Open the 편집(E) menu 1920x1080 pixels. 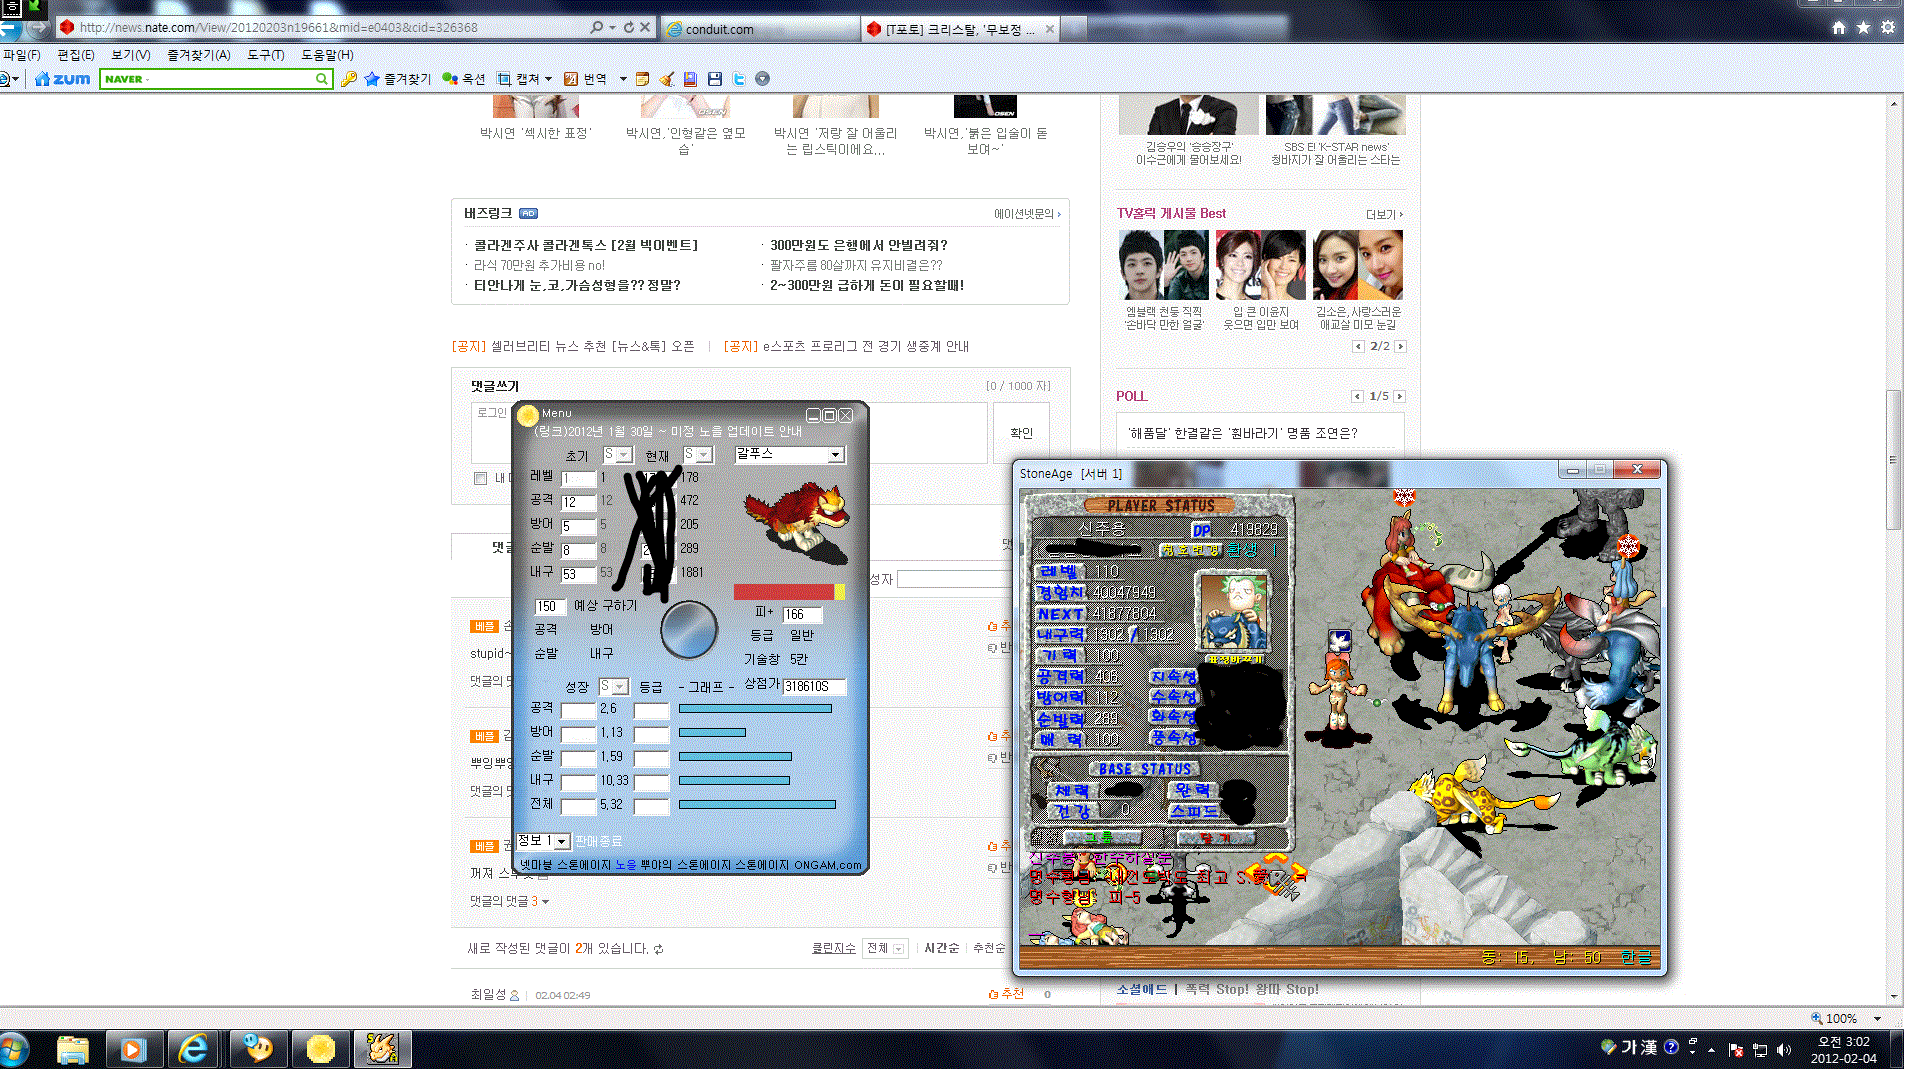(x=76, y=55)
